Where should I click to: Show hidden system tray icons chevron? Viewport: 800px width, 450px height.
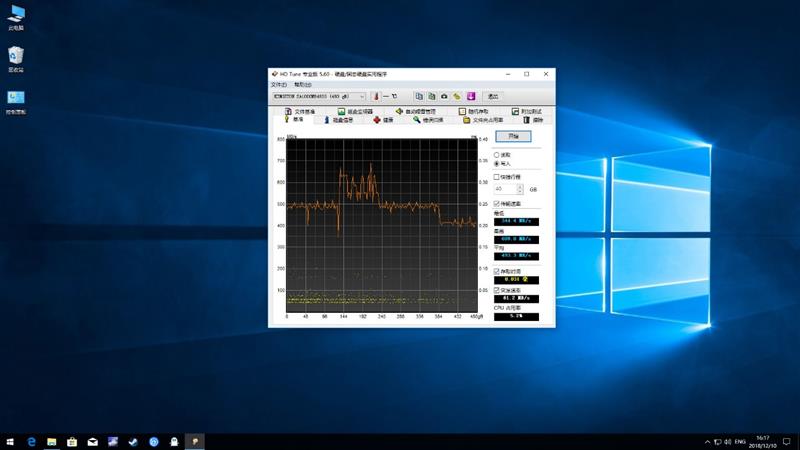[707, 442]
